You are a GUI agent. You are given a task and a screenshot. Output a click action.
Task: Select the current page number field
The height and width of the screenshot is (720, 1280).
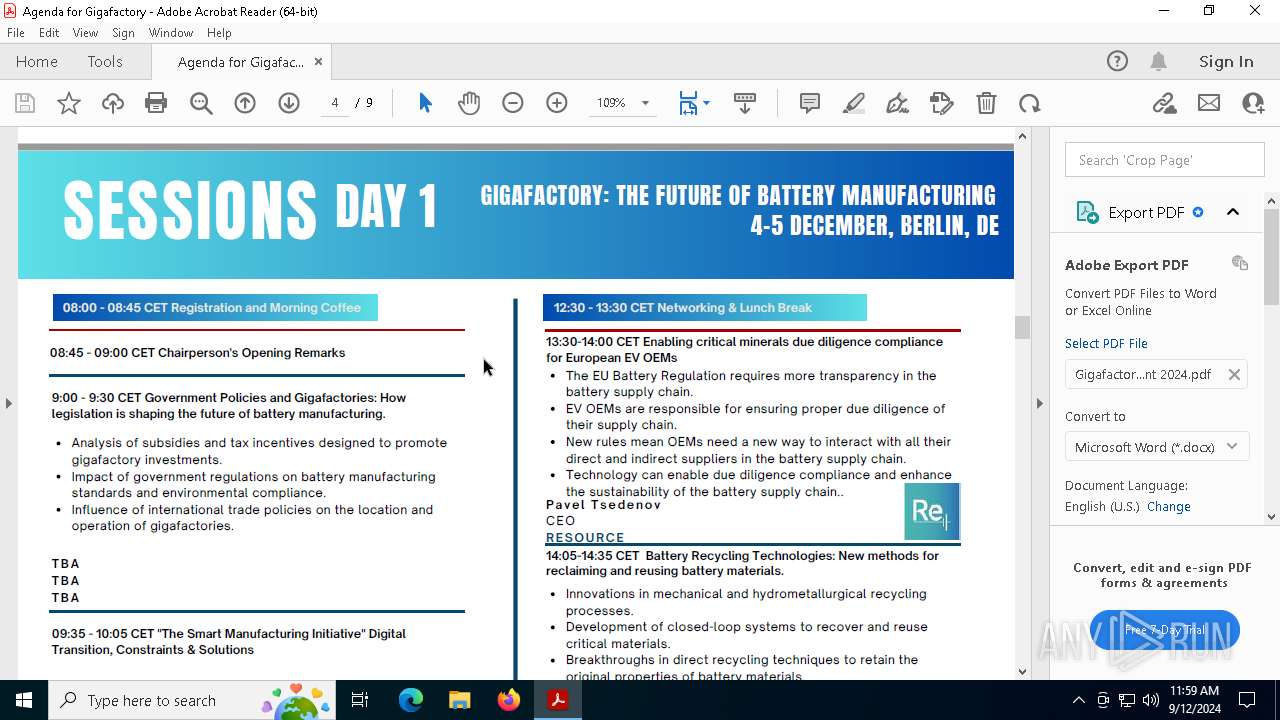pos(335,103)
